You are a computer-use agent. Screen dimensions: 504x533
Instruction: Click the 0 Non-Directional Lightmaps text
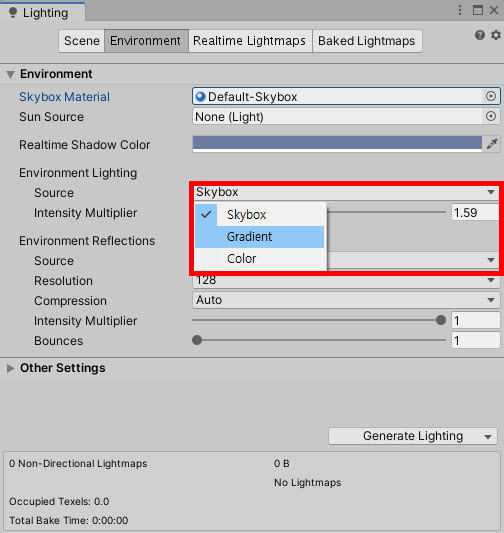tap(78, 464)
